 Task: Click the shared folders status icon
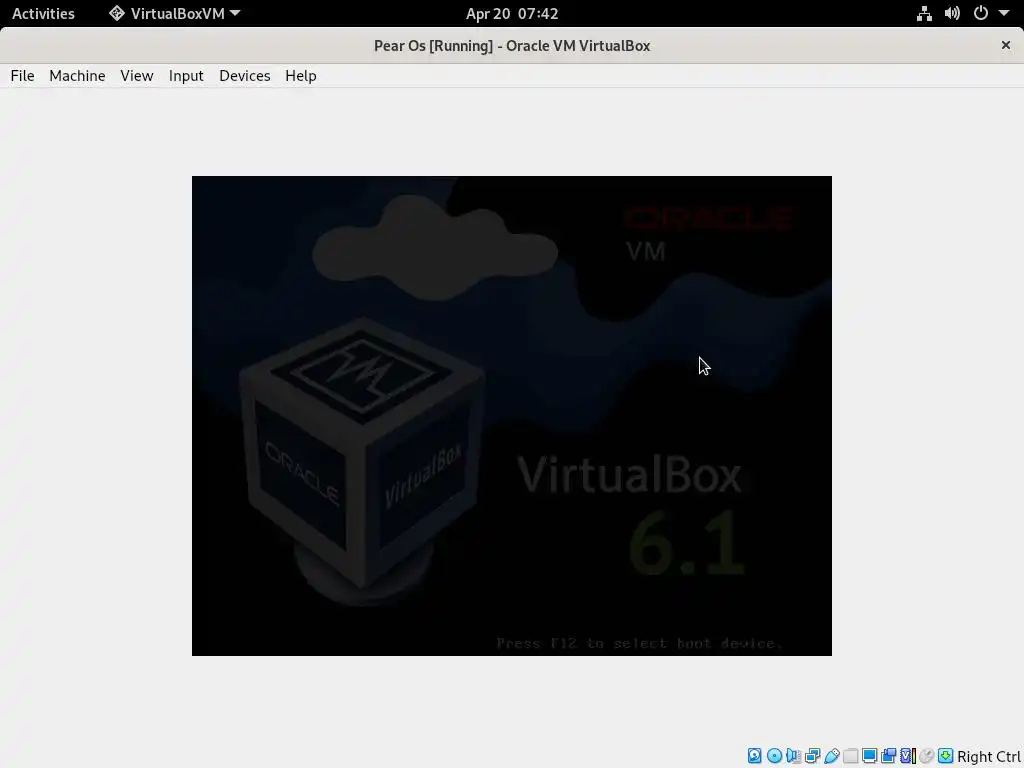[850, 756]
